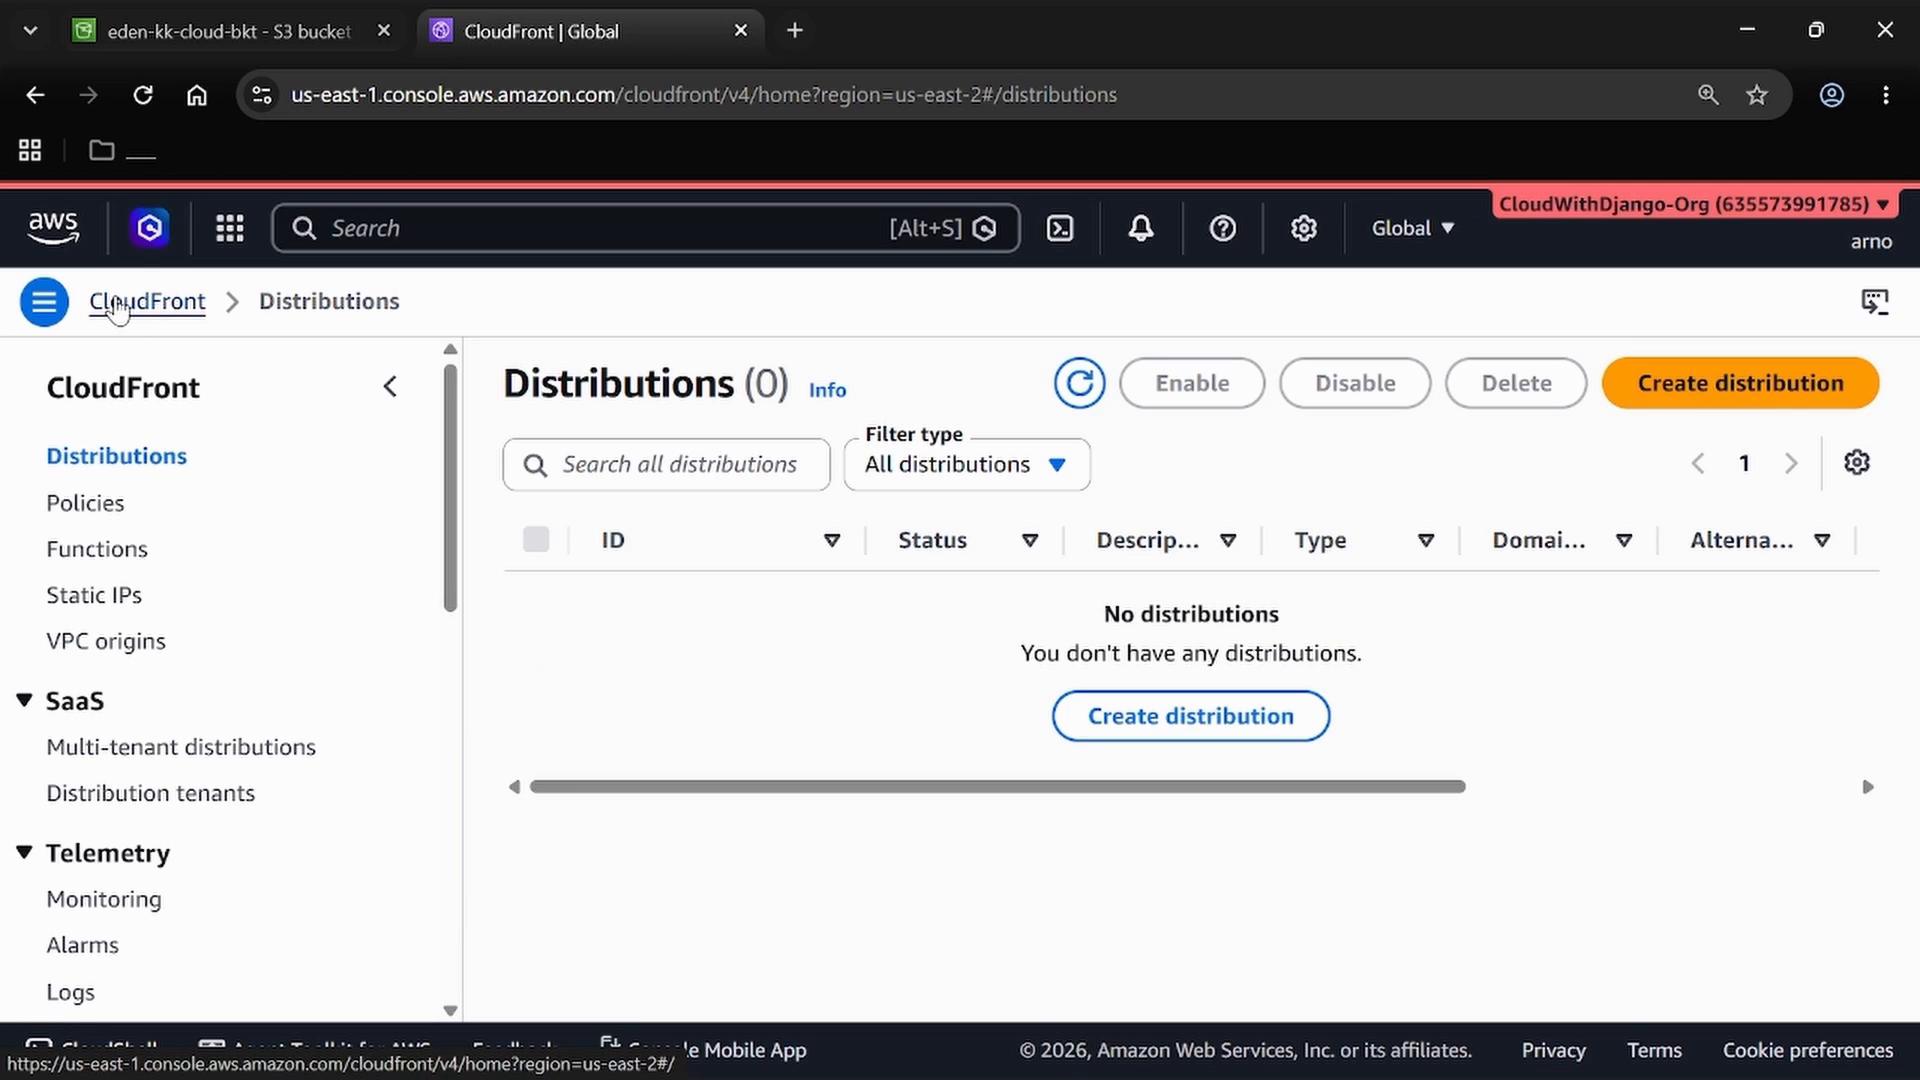This screenshot has height=1080, width=1920.
Task: Switch to the eden-kk-cloud-bkt S3 tab
Action: (x=229, y=31)
